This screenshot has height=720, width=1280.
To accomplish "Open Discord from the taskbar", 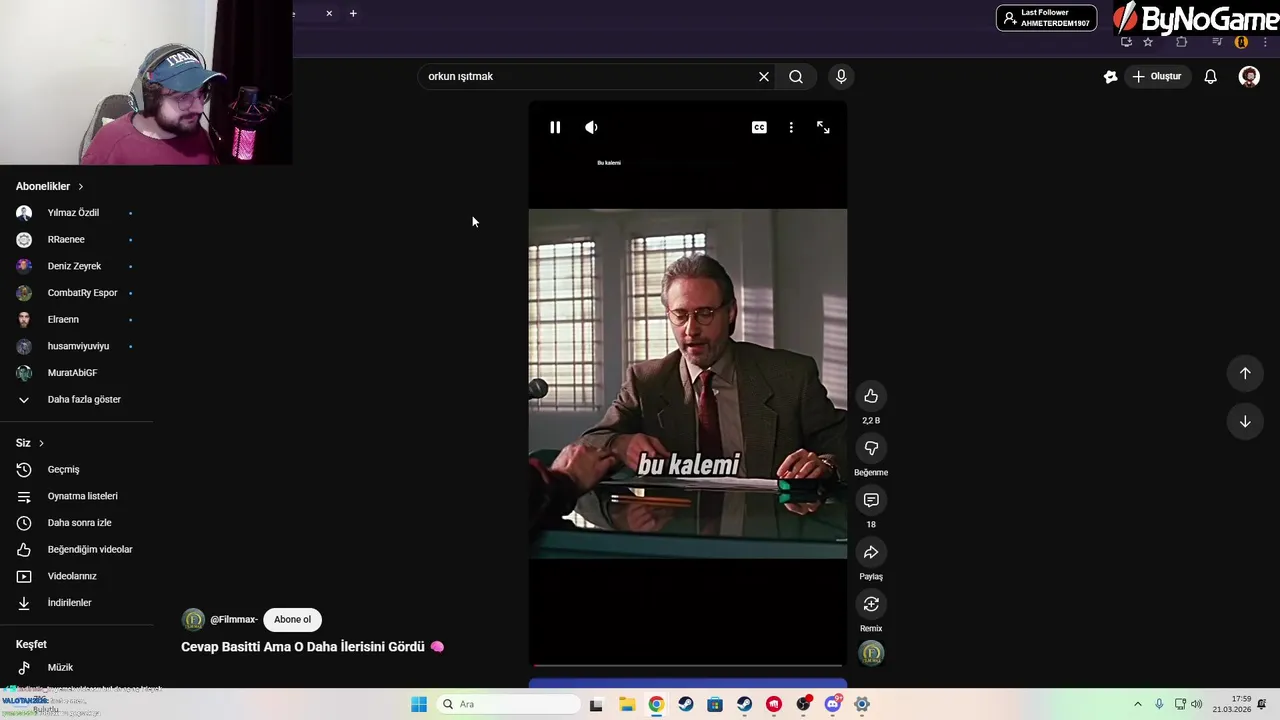I will (x=833, y=704).
